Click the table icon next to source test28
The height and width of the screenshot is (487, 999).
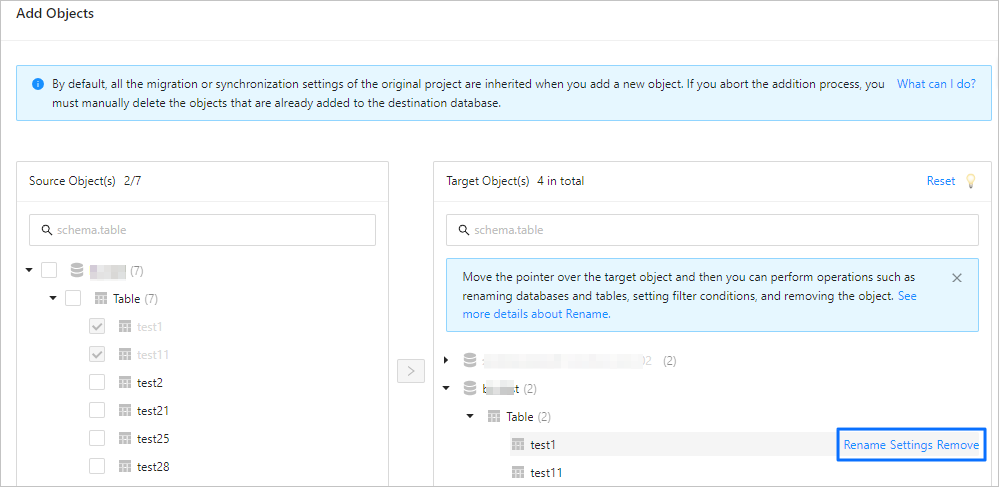pos(125,467)
